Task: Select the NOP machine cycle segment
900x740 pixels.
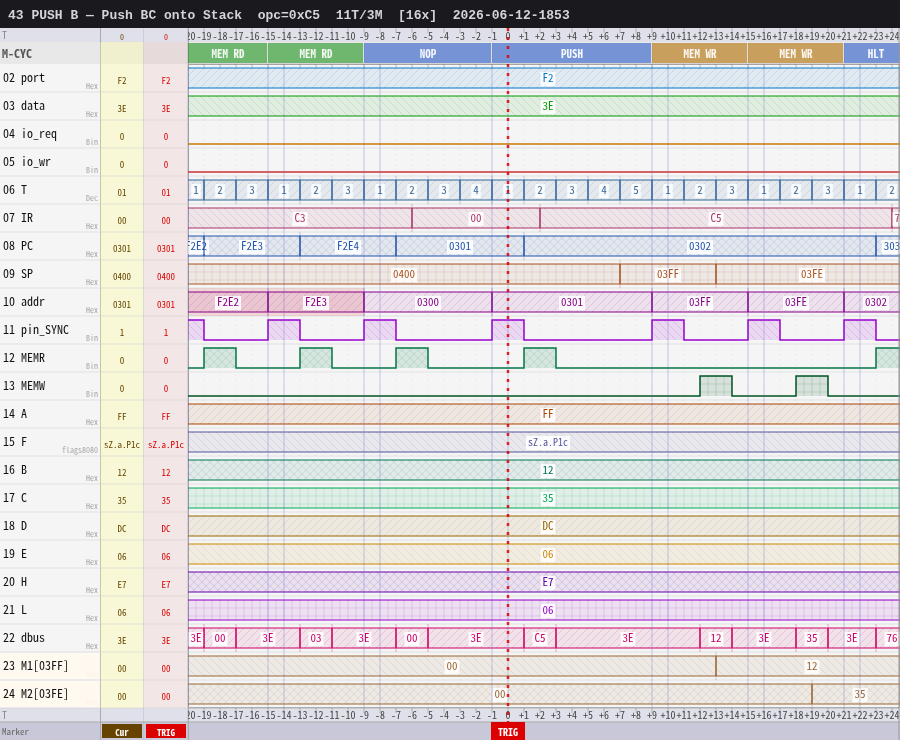Action: [428, 54]
